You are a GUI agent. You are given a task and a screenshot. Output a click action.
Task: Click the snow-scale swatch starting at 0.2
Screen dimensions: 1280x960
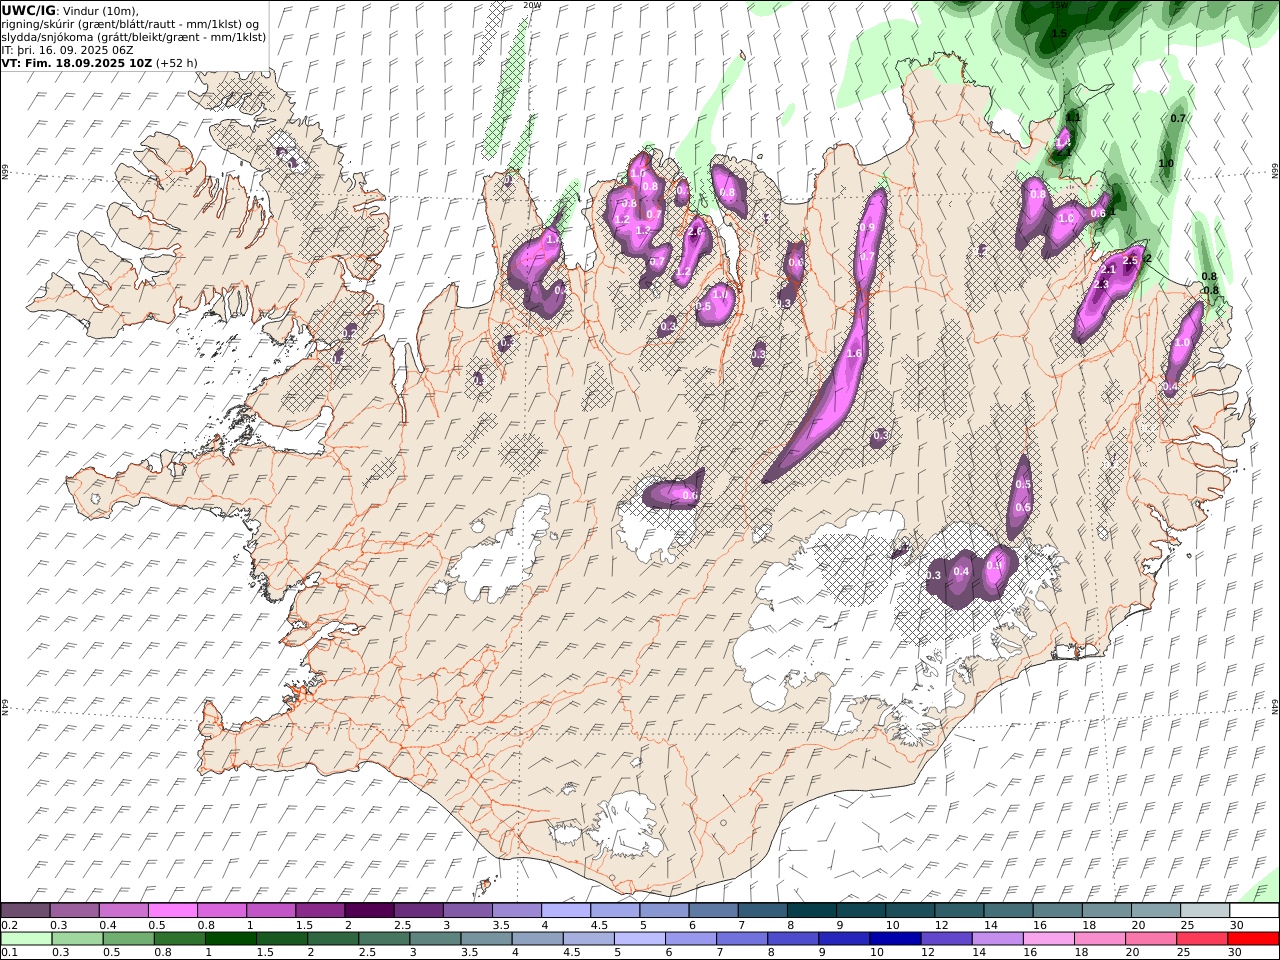[x=26, y=910]
